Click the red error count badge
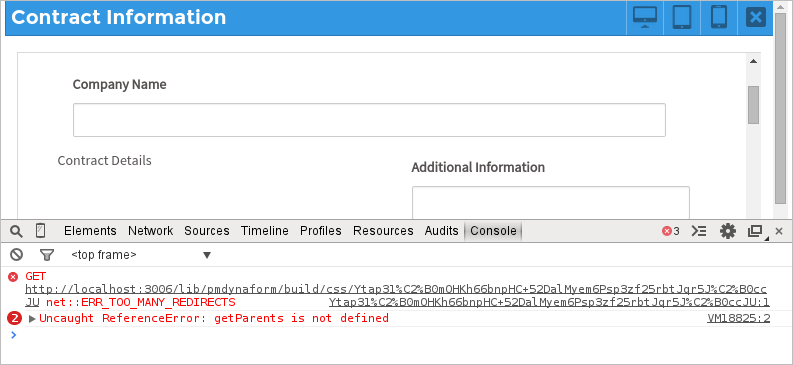 point(671,231)
